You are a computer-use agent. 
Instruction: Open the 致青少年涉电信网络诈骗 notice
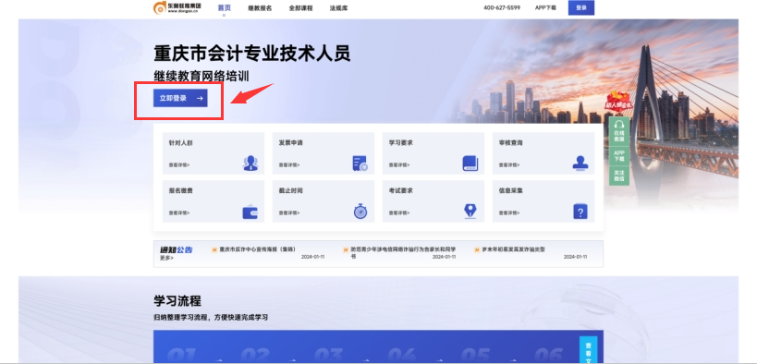[403, 252]
